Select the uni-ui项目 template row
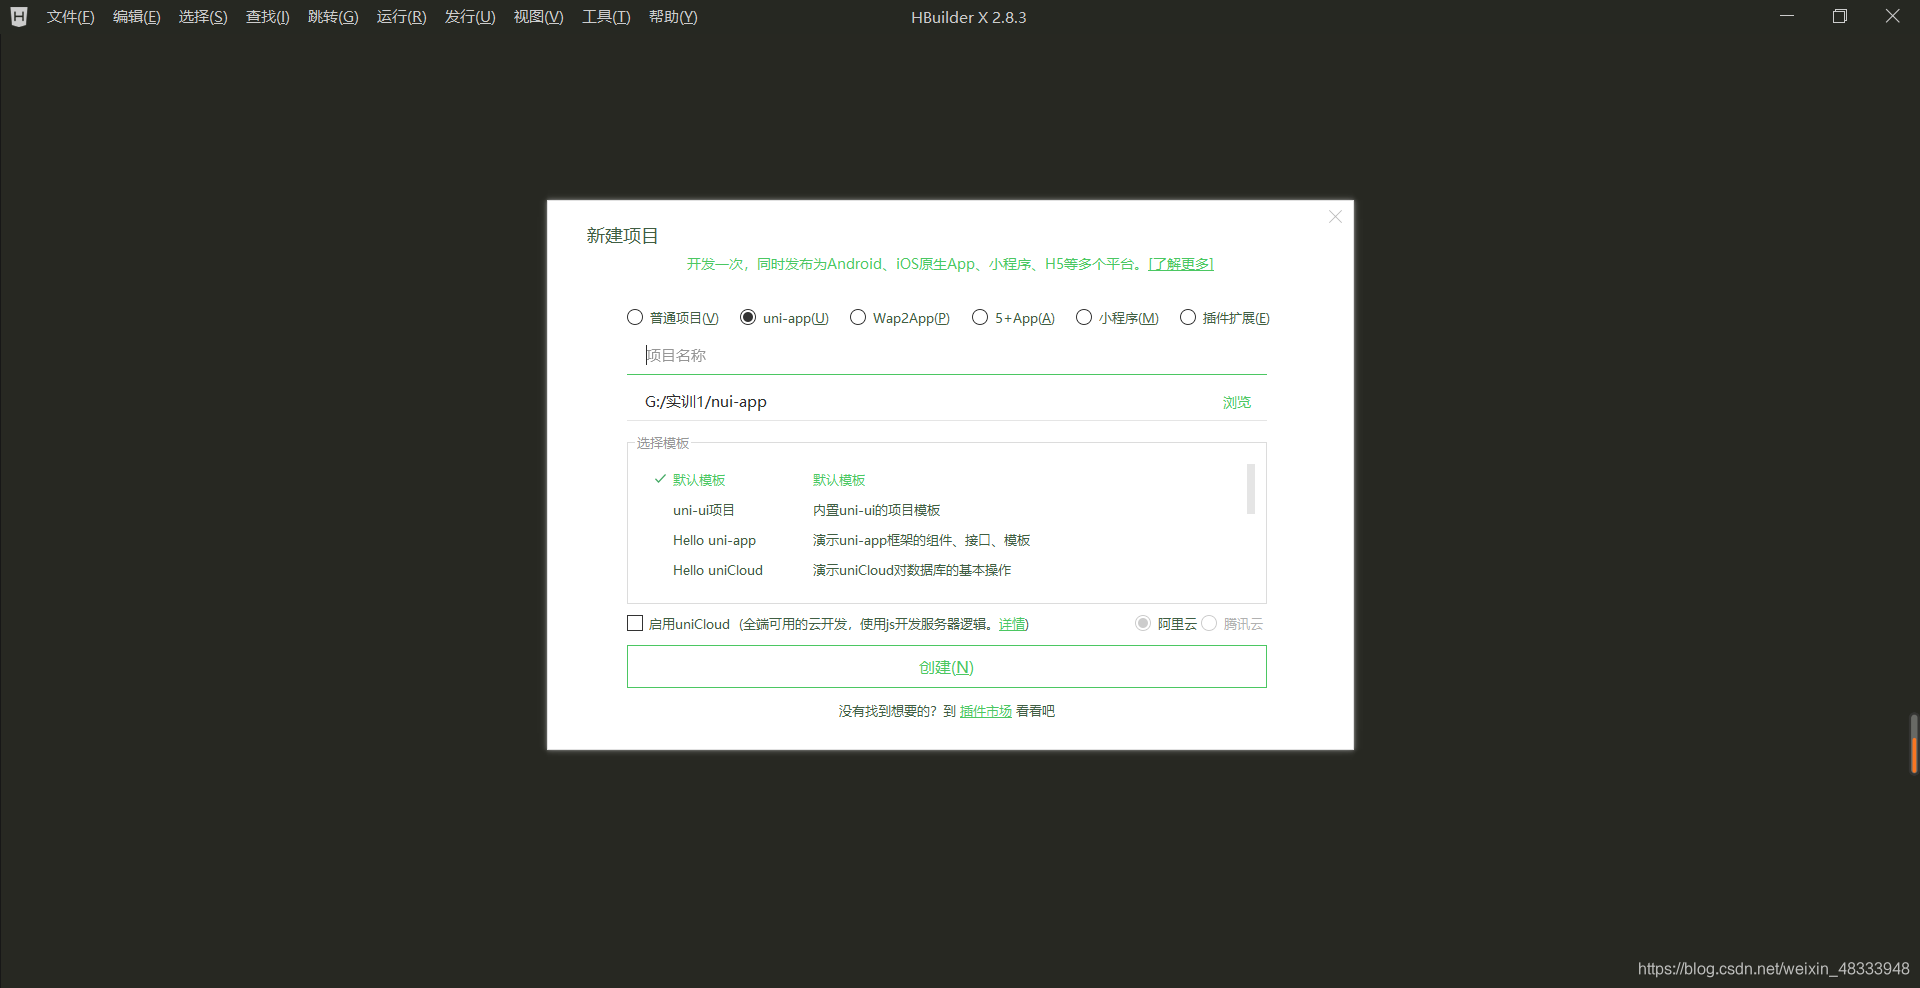The width and height of the screenshot is (1920, 988). point(940,510)
